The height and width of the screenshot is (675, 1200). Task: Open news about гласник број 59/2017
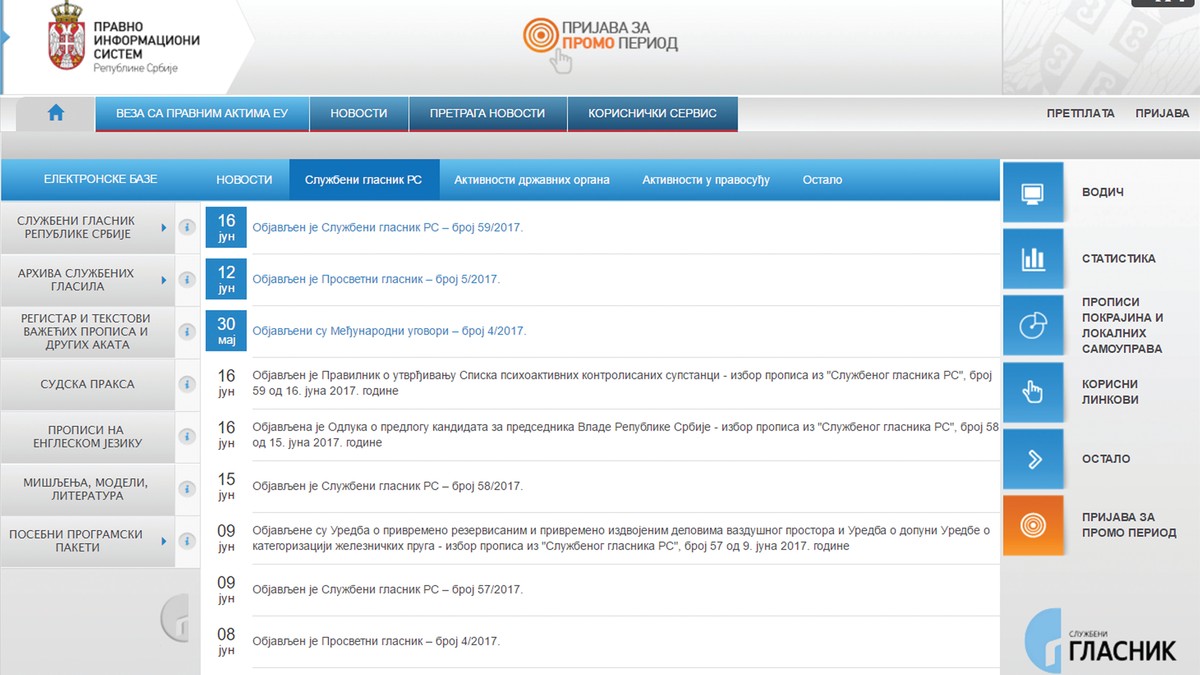tap(388, 227)
